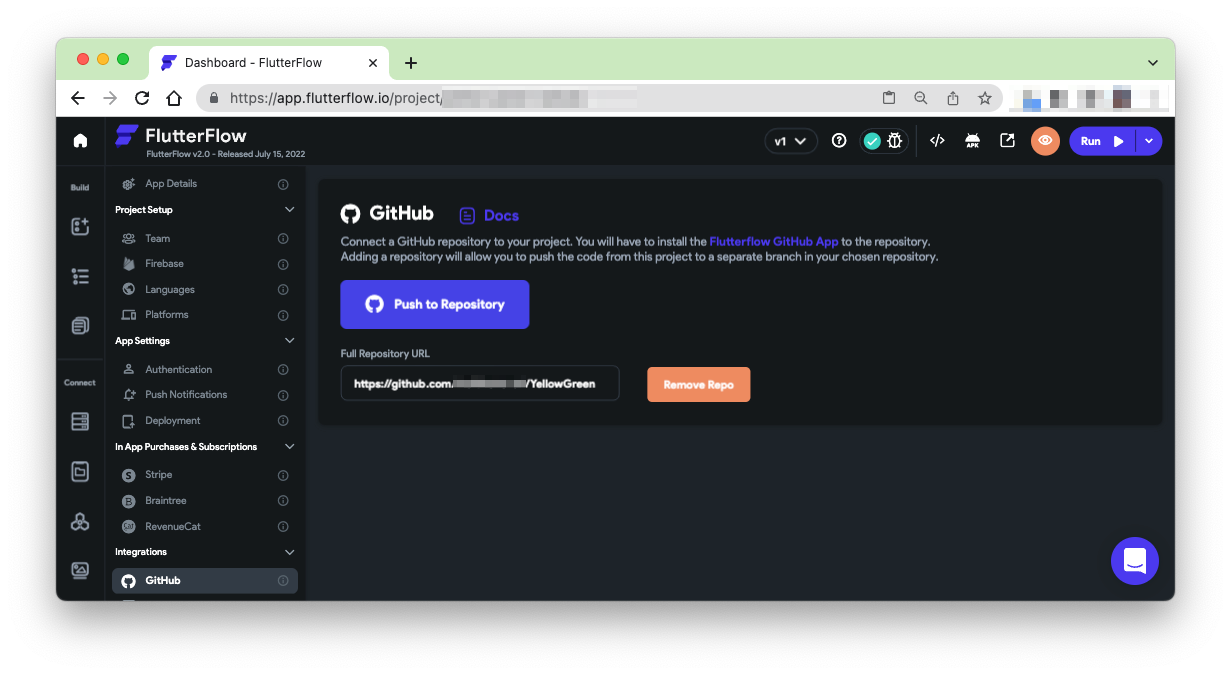1231x675 pixels.
Task: Download APK via Android icon
Action: pos(972,141)
